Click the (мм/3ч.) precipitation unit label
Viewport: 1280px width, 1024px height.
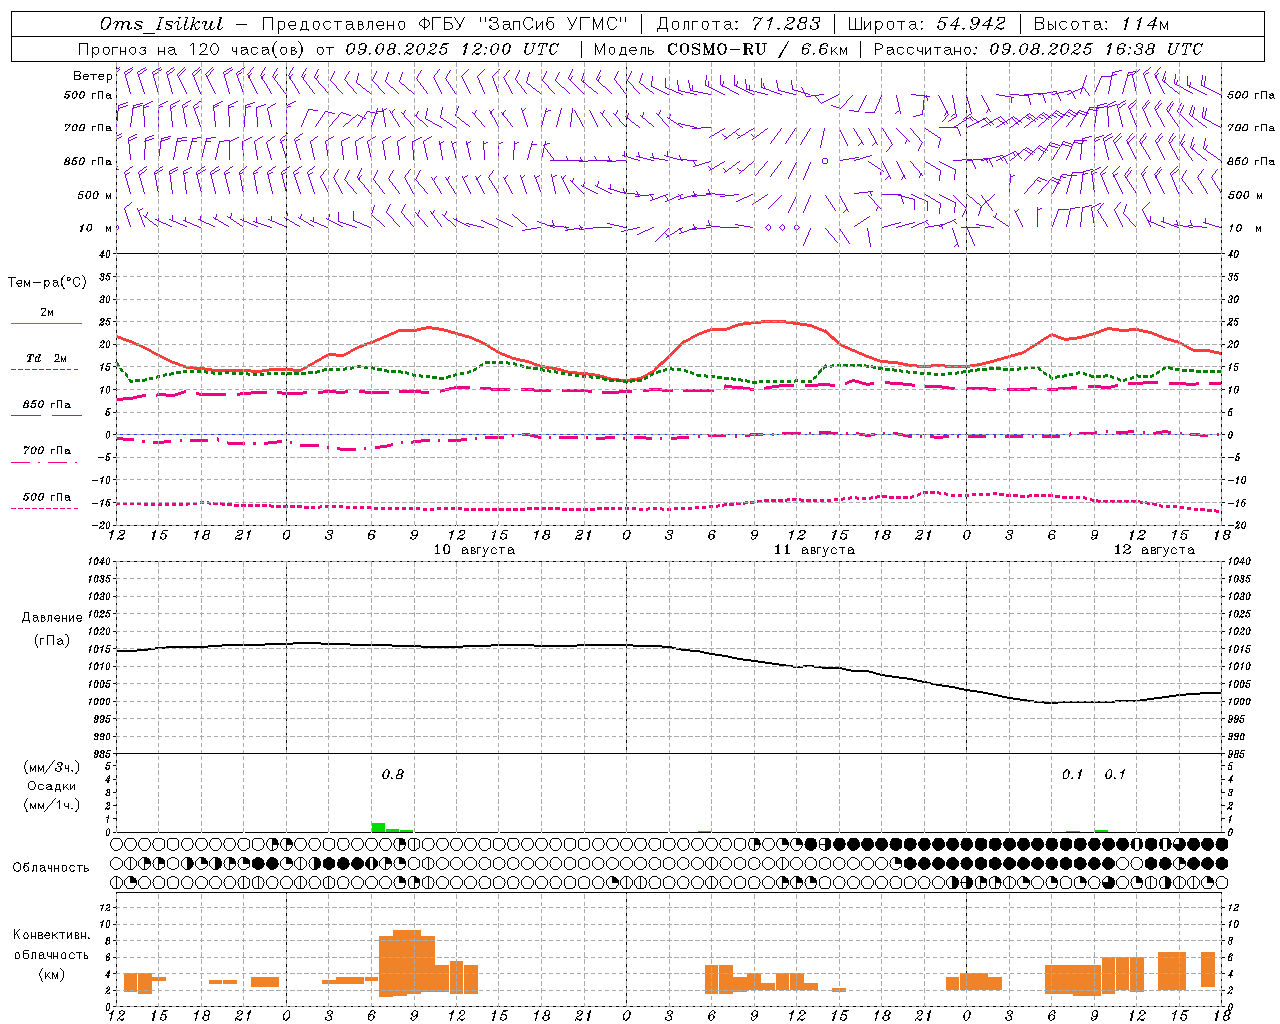click(52, 767)
